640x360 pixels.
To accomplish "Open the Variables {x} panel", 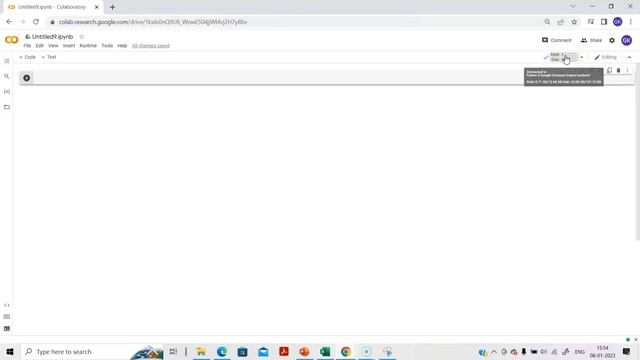I will coord(7,91).
